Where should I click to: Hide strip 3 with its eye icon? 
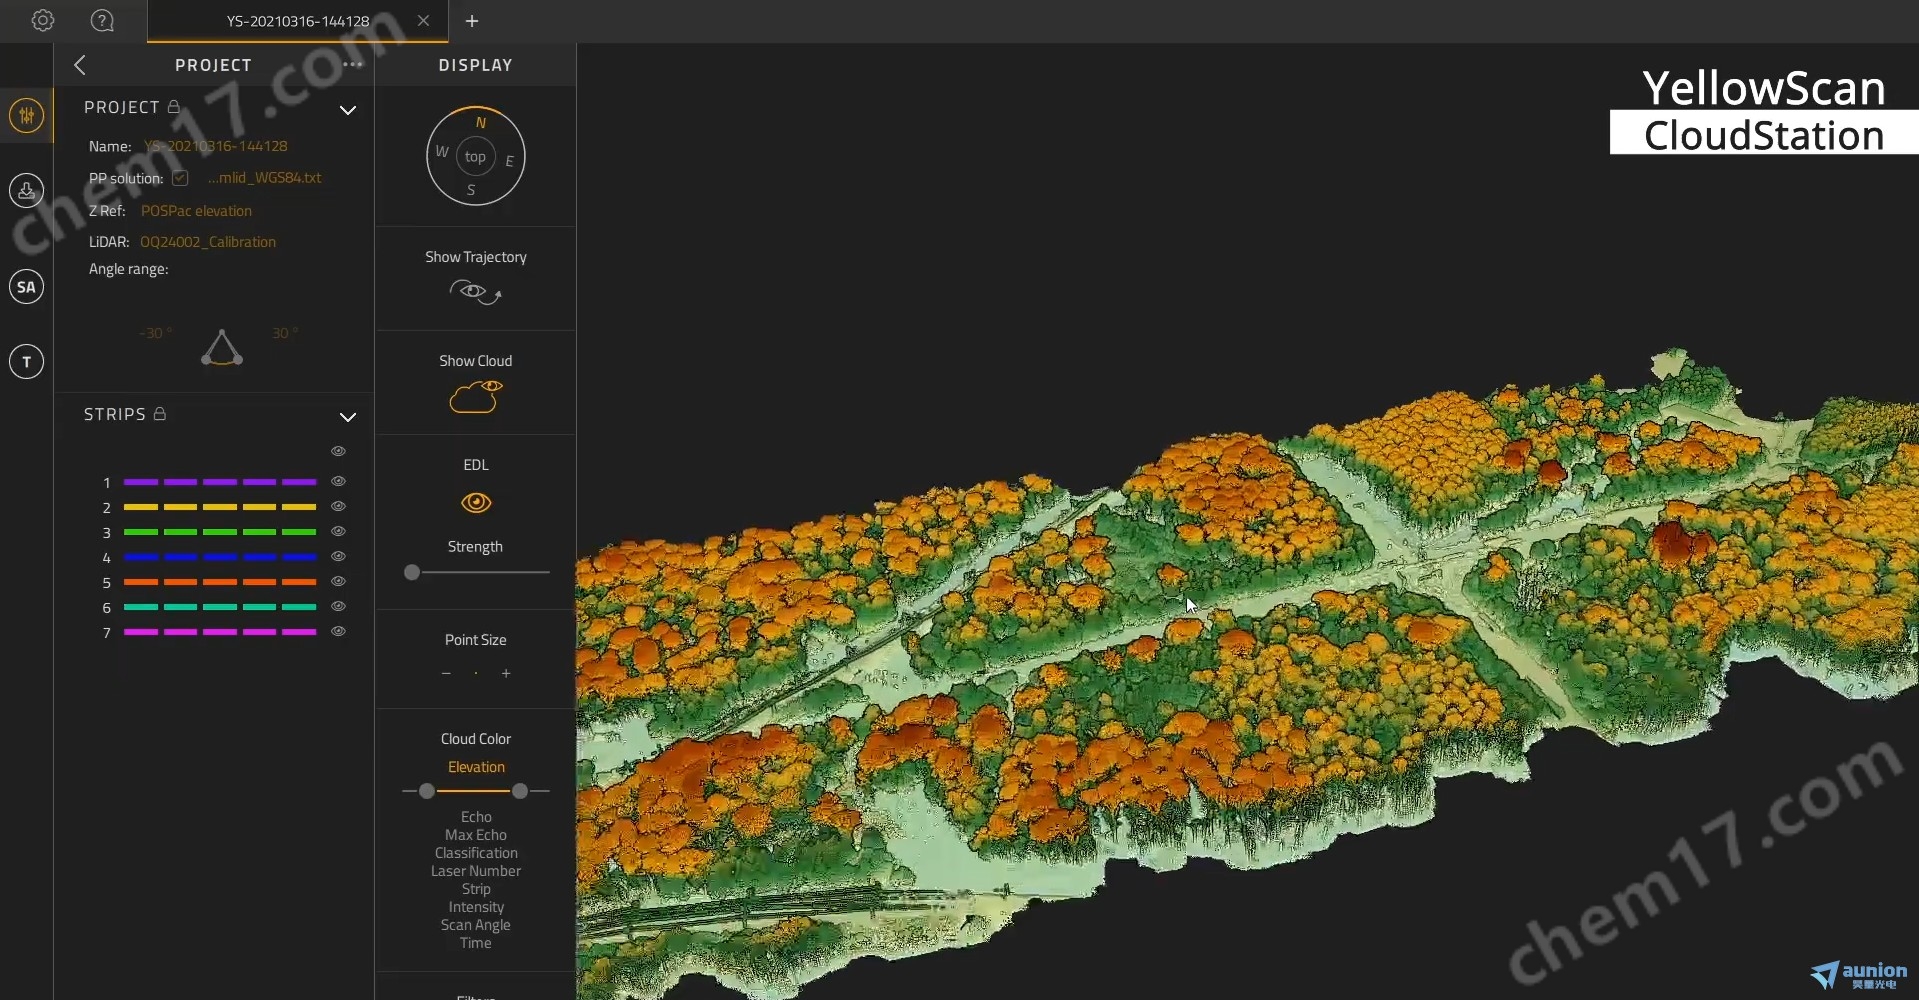(x=338, y=531)
